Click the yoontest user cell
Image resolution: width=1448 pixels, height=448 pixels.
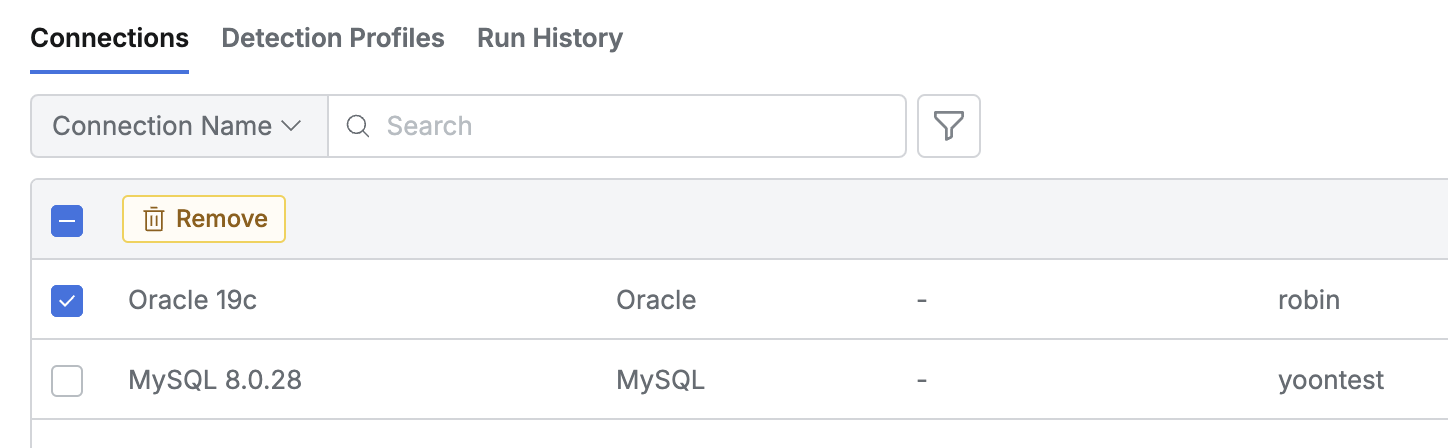coord(1331,381)
